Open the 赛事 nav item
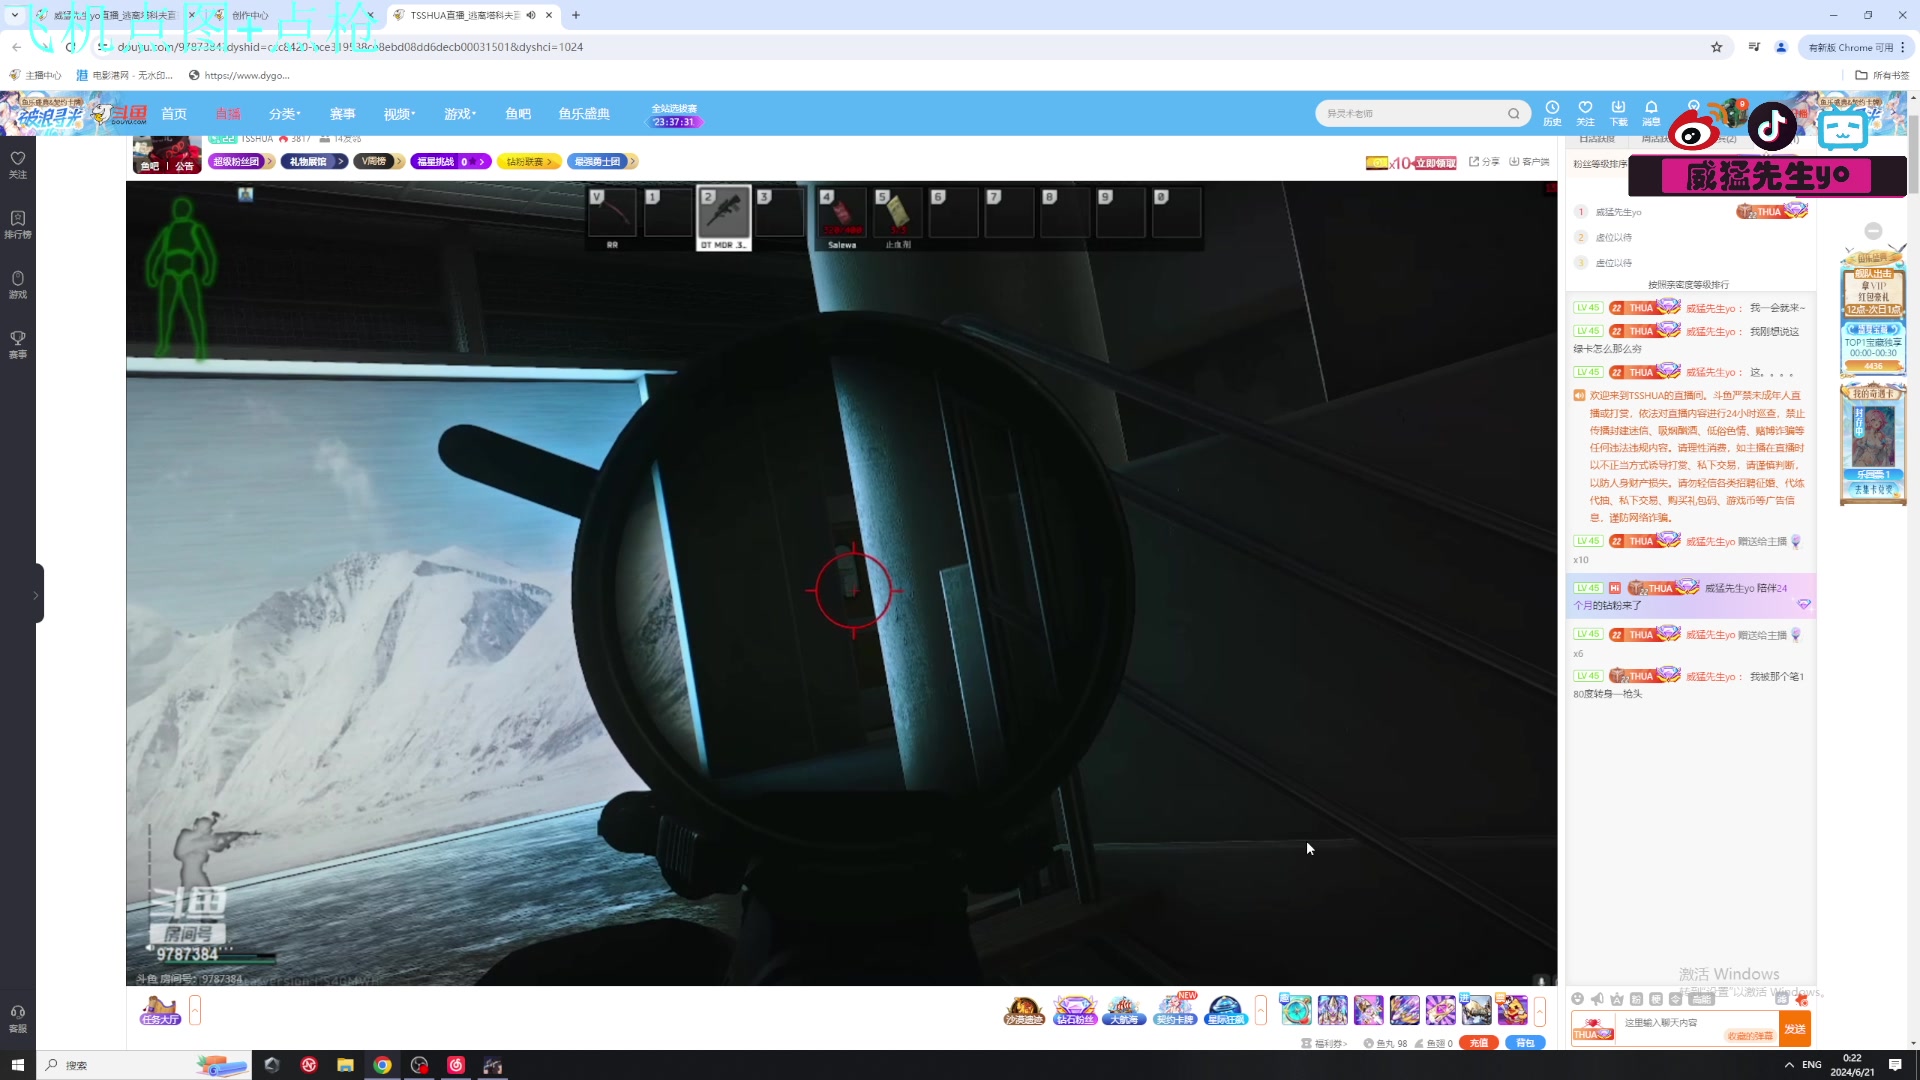 click(x=343, y=114)
